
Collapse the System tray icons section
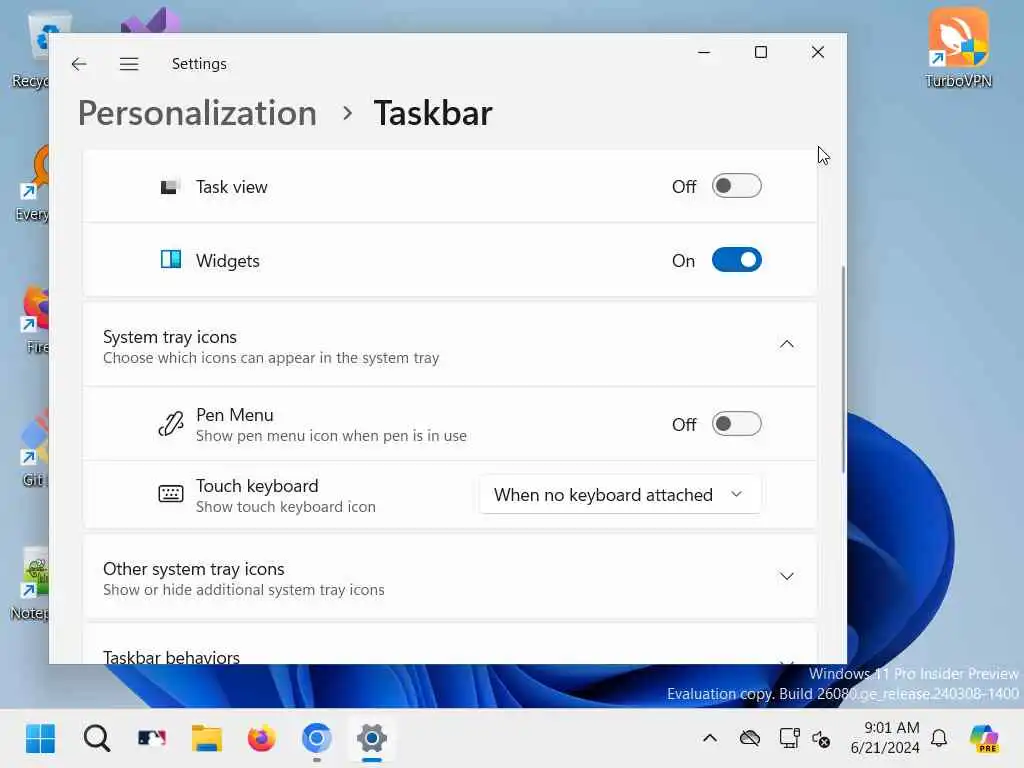coord(786,344)
